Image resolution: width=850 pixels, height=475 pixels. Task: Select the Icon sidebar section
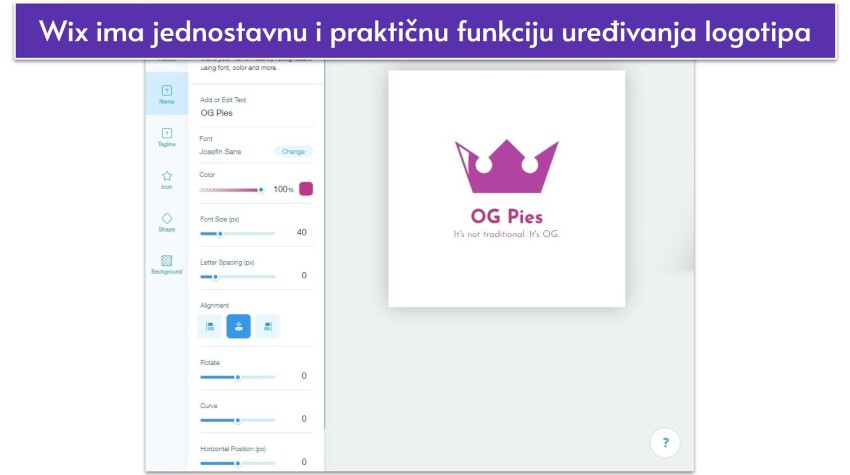(x=166, y=179)
